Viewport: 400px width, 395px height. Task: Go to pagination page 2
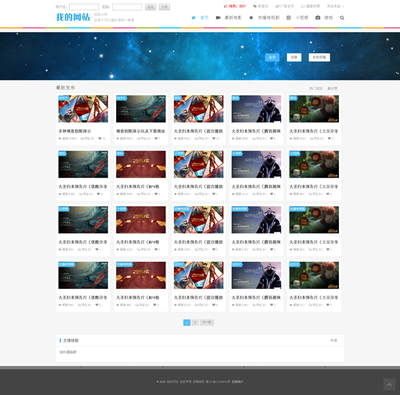tap(195, 322)
